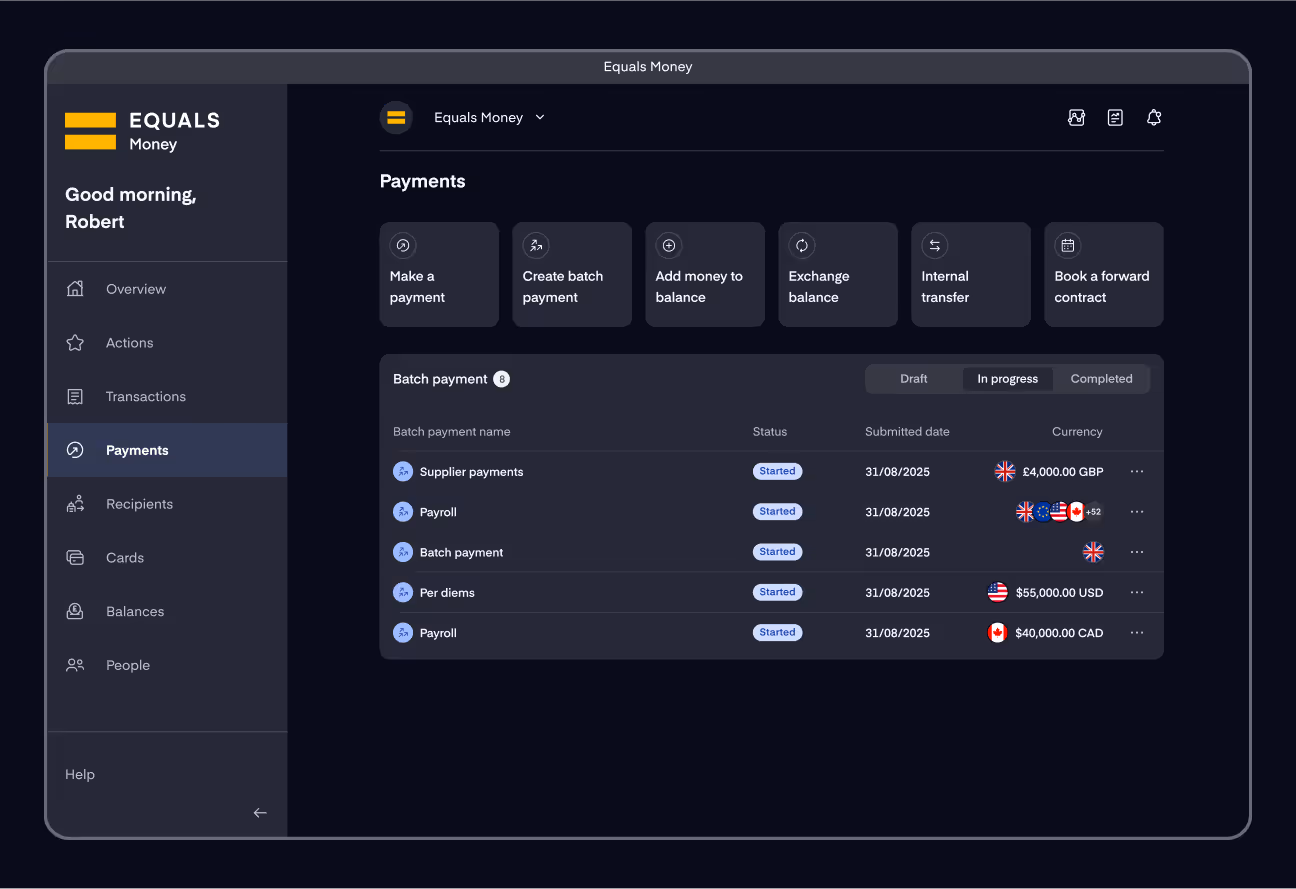Open more options for multi-currency Payroll row

[x=1137, y=512]
